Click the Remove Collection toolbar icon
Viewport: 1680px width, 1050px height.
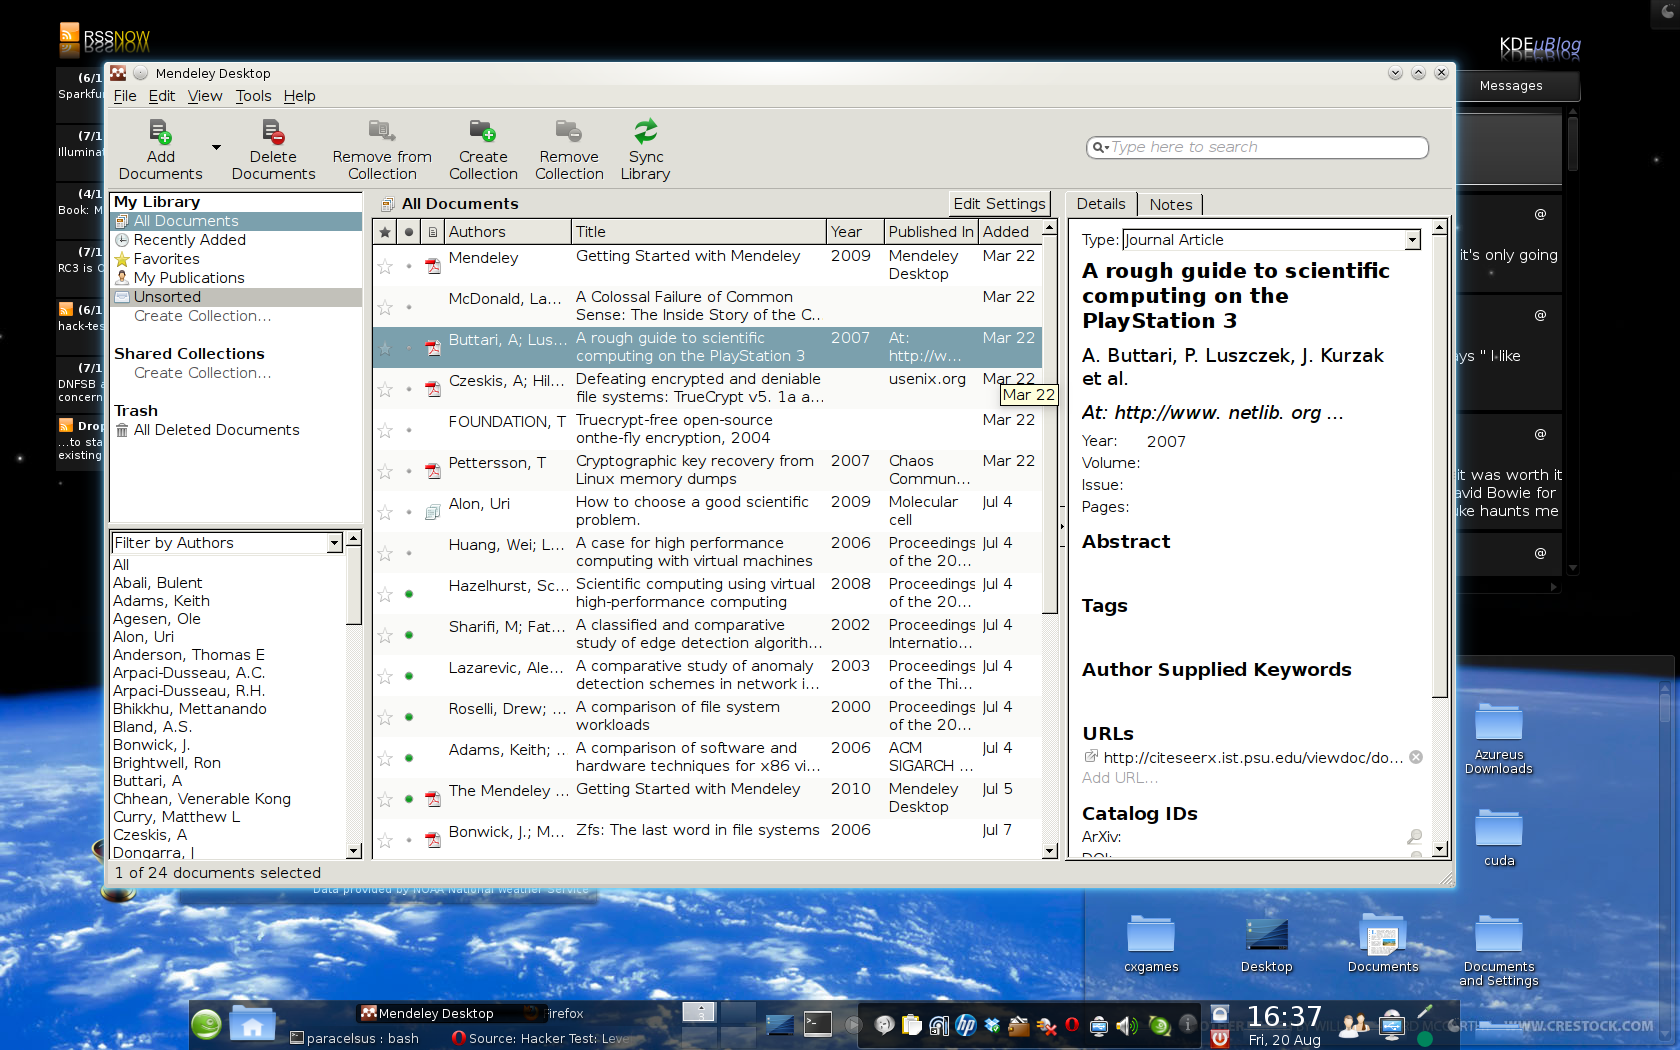(569, 131)
